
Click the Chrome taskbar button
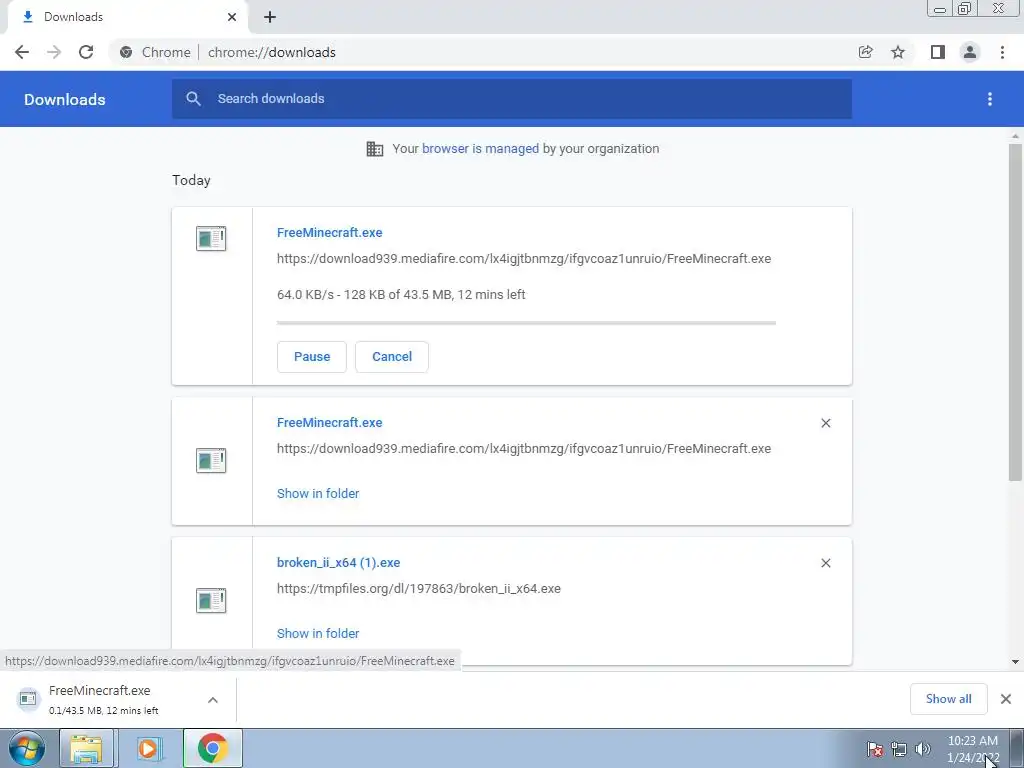[213, 748]
